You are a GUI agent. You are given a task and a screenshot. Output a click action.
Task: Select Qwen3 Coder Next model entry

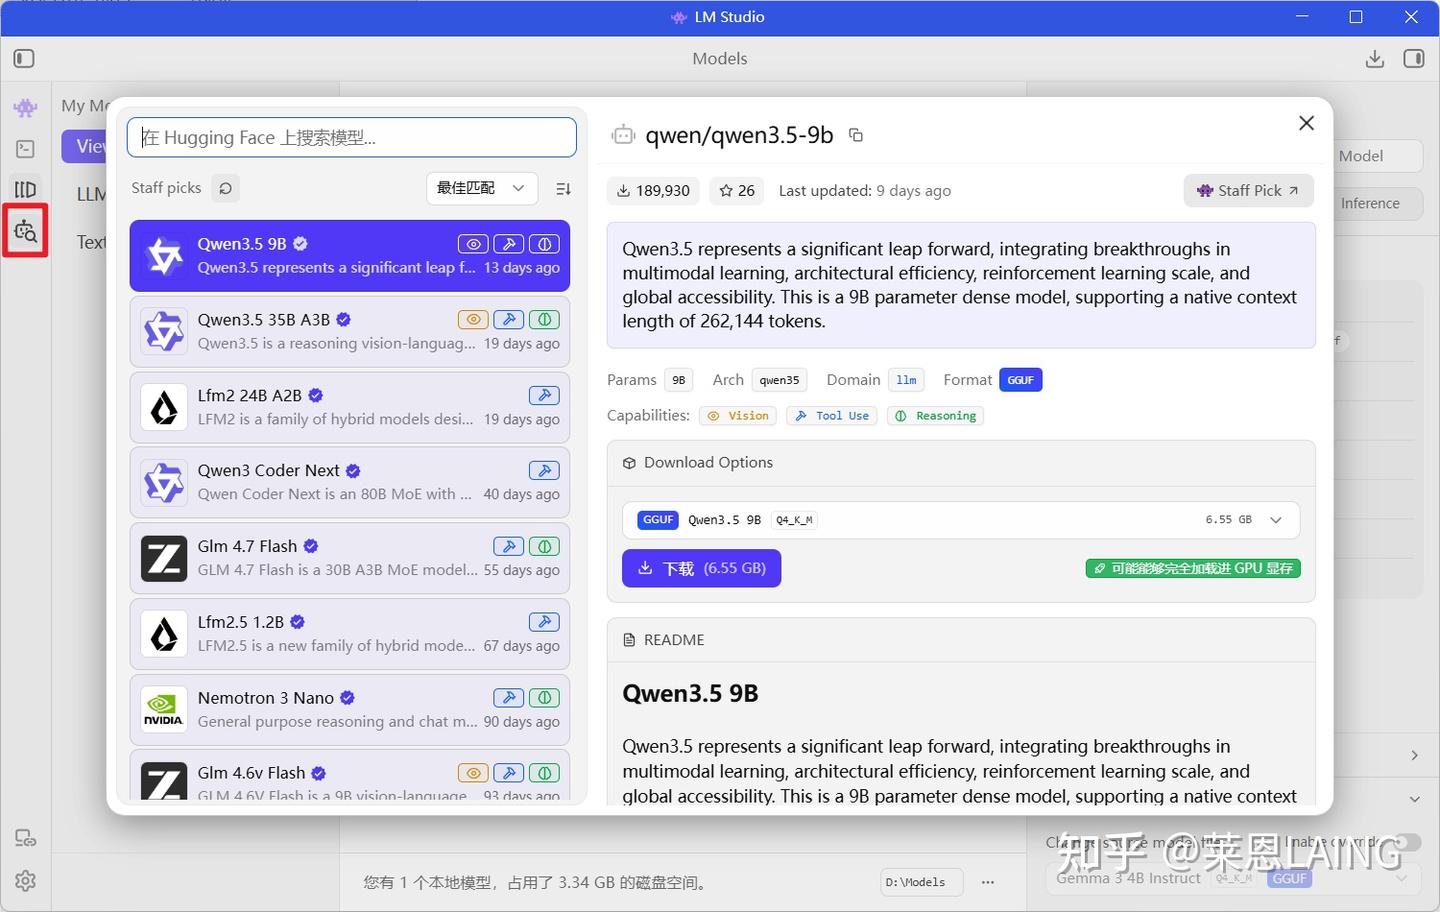(x=350, y=483)
